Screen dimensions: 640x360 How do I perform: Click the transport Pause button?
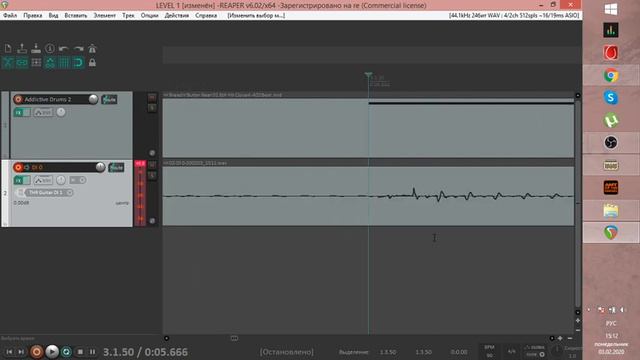tap(93, 351)
